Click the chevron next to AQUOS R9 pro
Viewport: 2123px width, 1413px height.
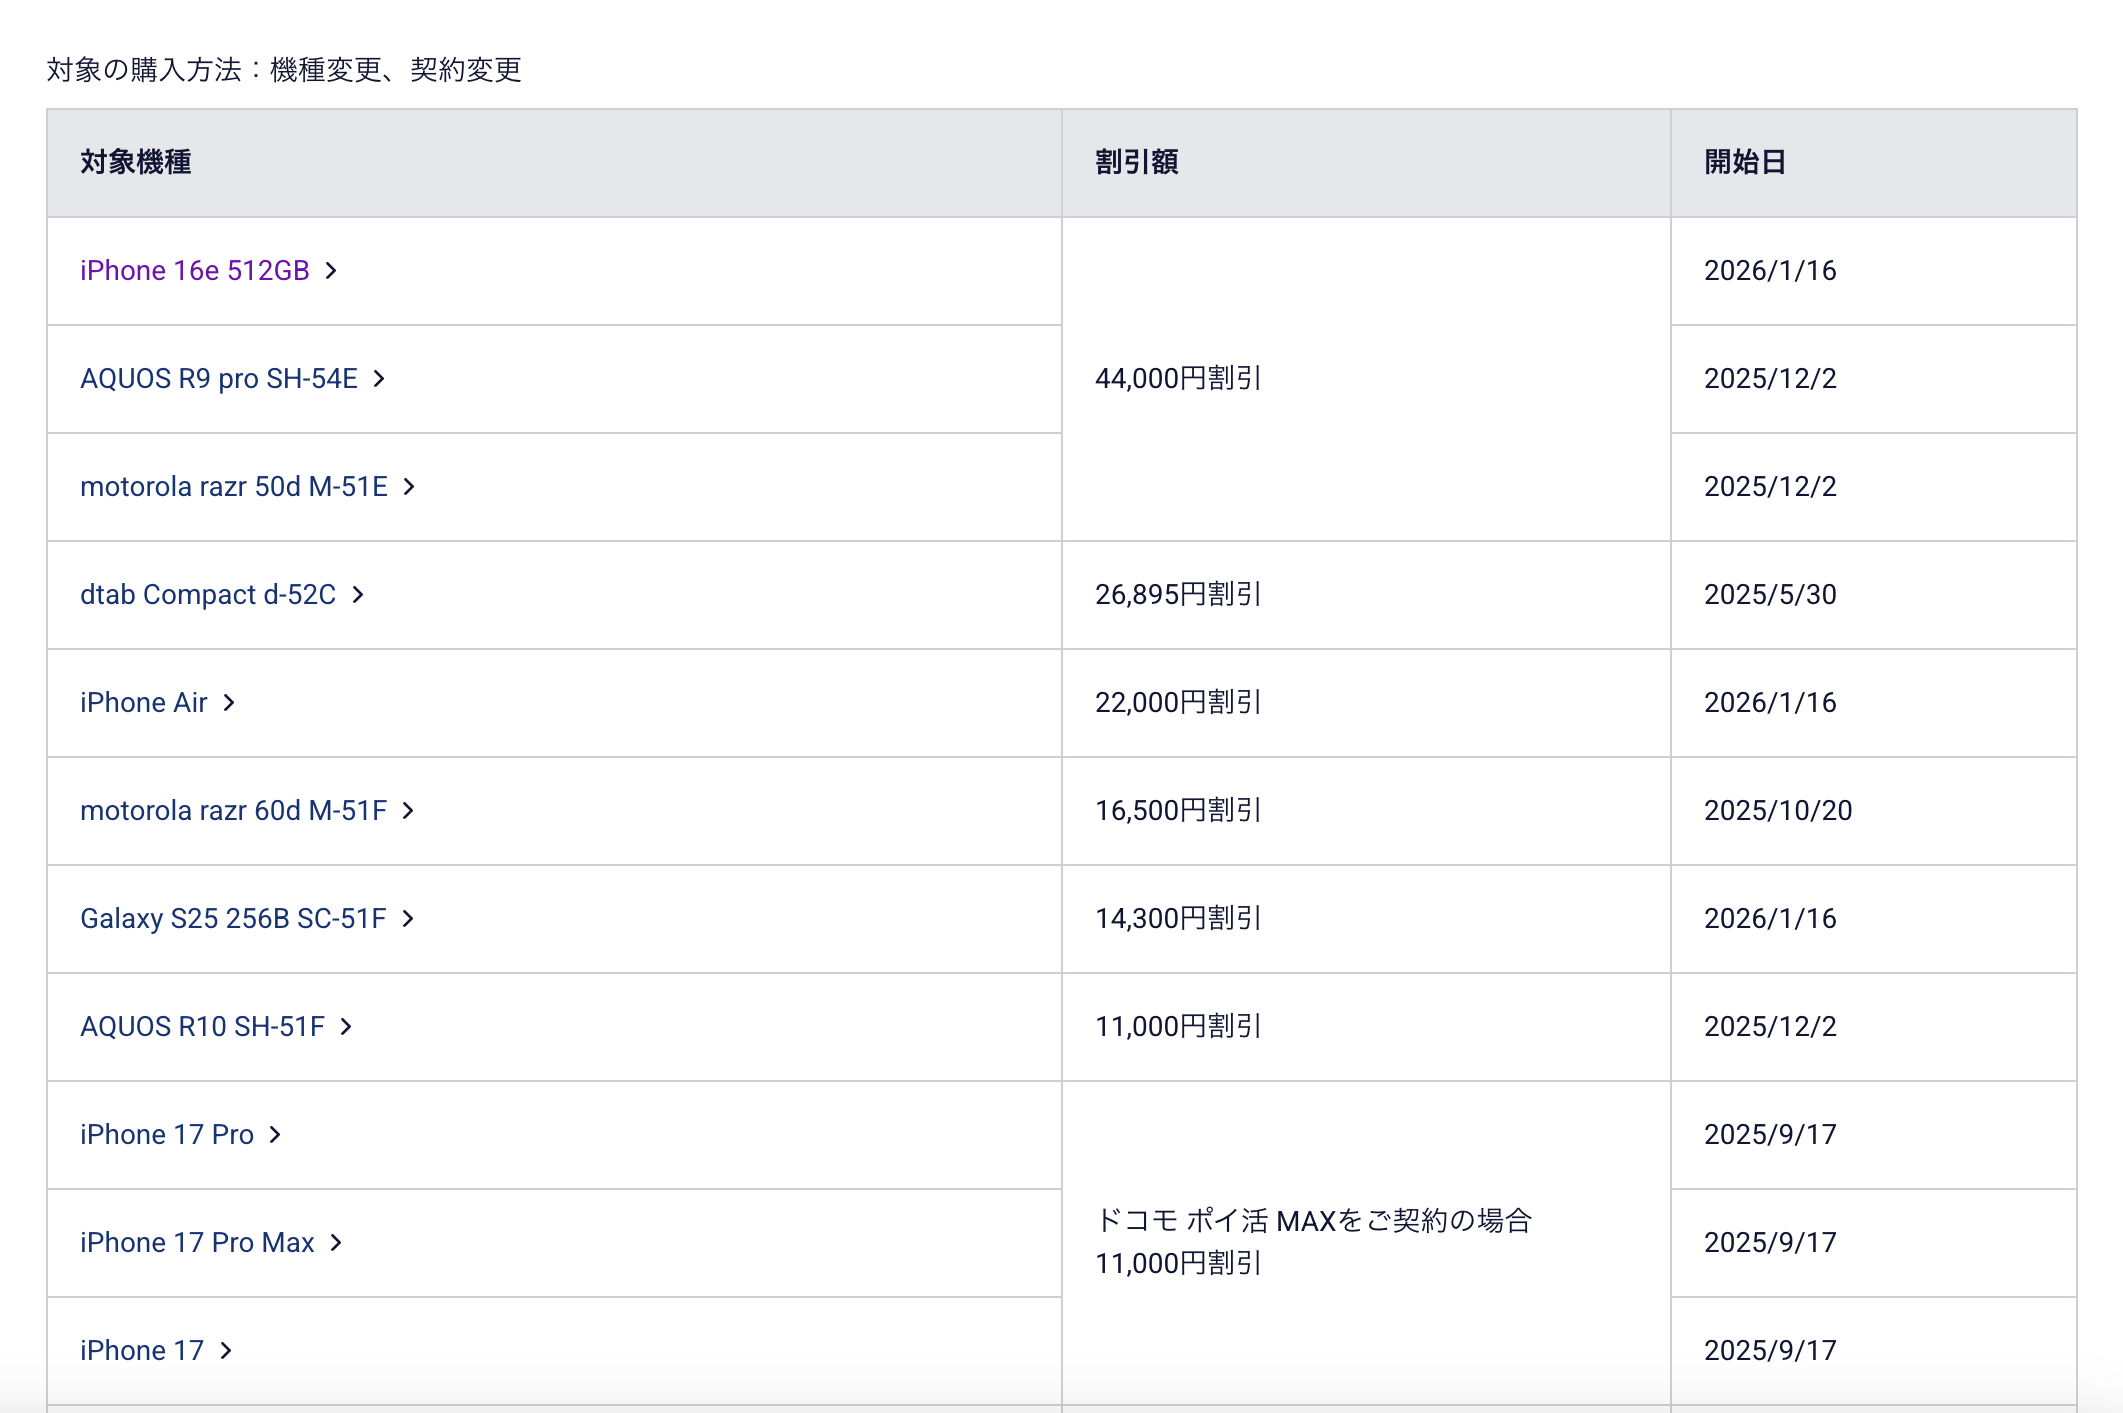(x=379, y=379)
